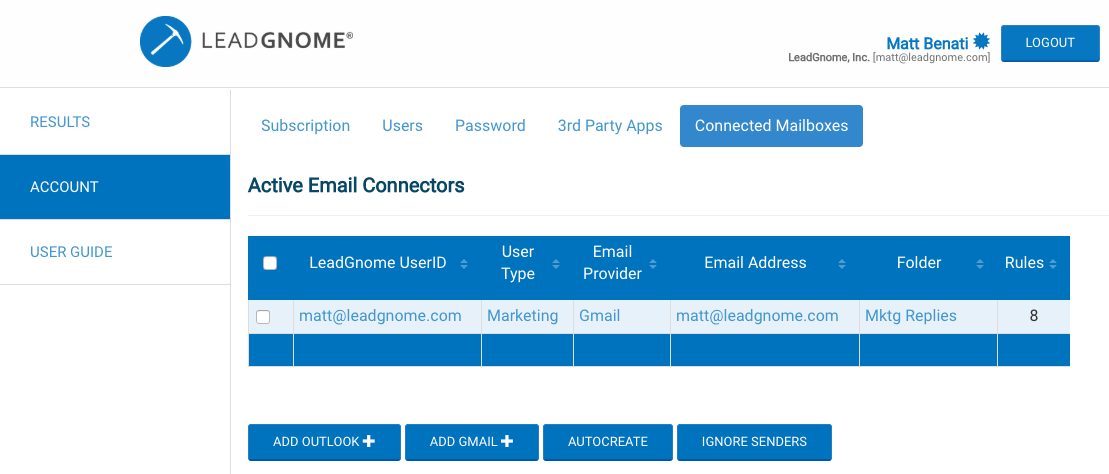
Task: Click the Active Email Connectors heading
Action: point(356,186)
